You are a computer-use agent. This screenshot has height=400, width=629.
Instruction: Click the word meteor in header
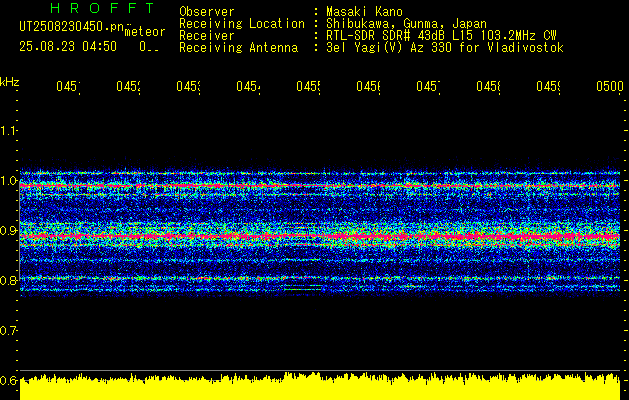coord(145,32)
